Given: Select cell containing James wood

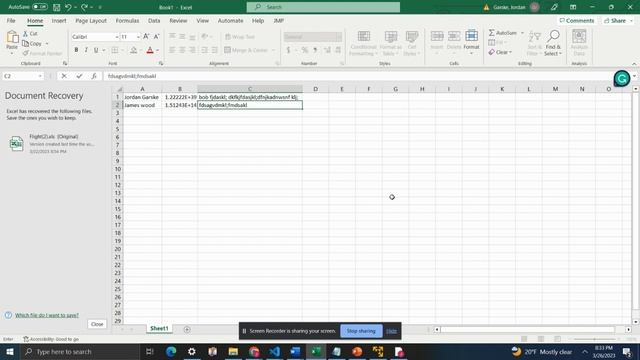Looking at the screenshot, I should pos(142,105).
